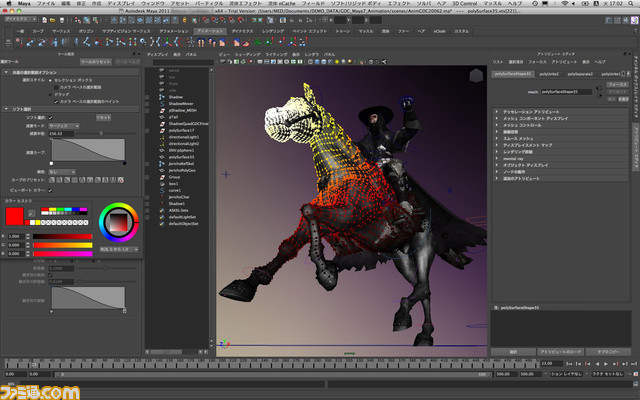Image resolution: width=640 pixels, height=400 pixels.
Task: Open the ダイナミクス menu set dropdown
Action: click(20, 19)
